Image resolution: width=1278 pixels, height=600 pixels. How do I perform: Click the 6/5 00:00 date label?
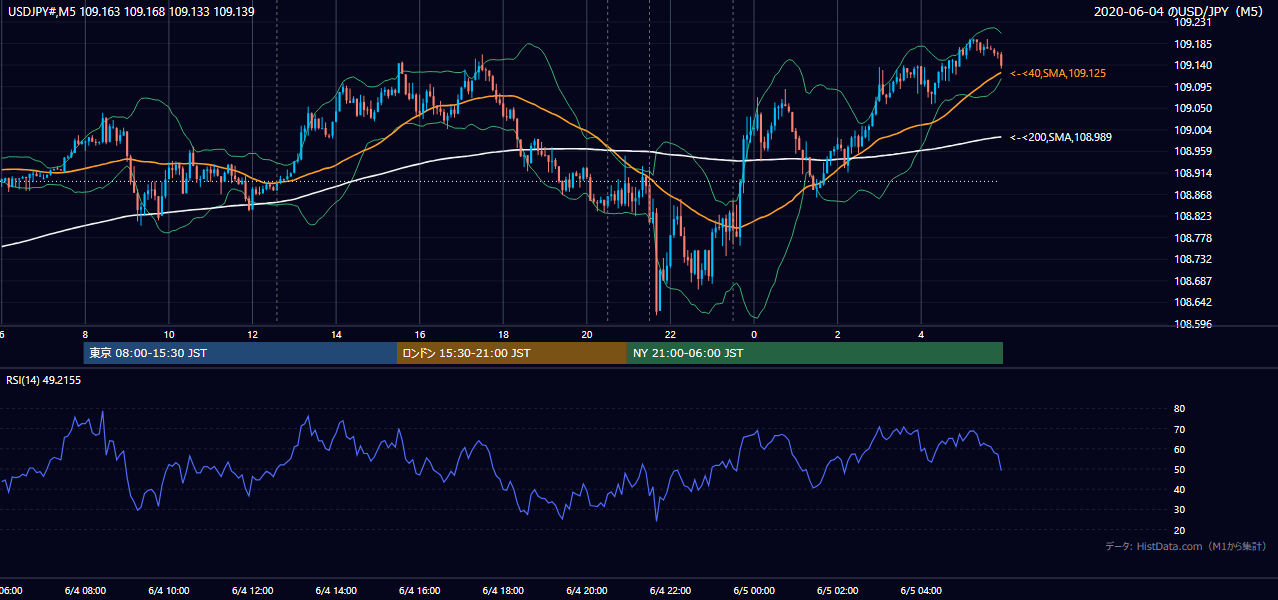(754, 591)
